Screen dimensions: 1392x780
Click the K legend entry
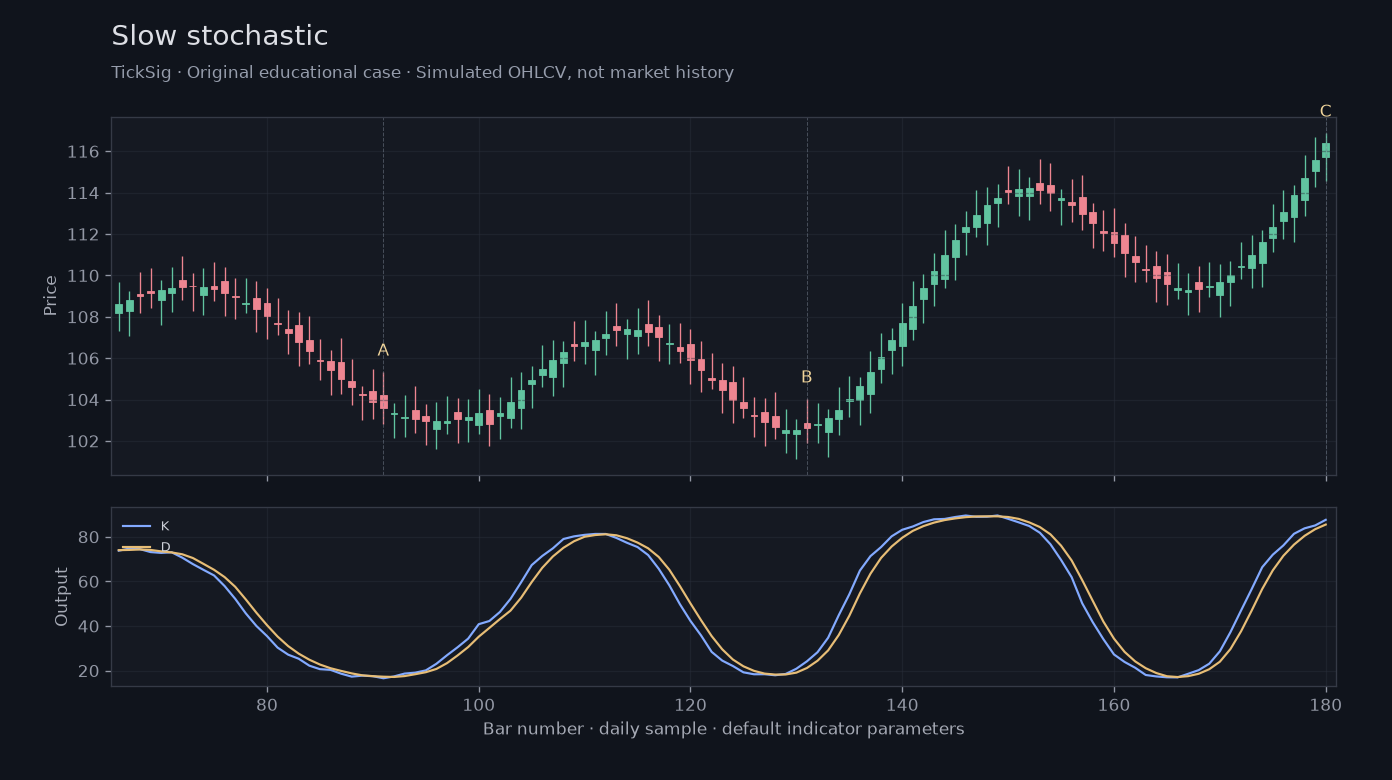145,526
